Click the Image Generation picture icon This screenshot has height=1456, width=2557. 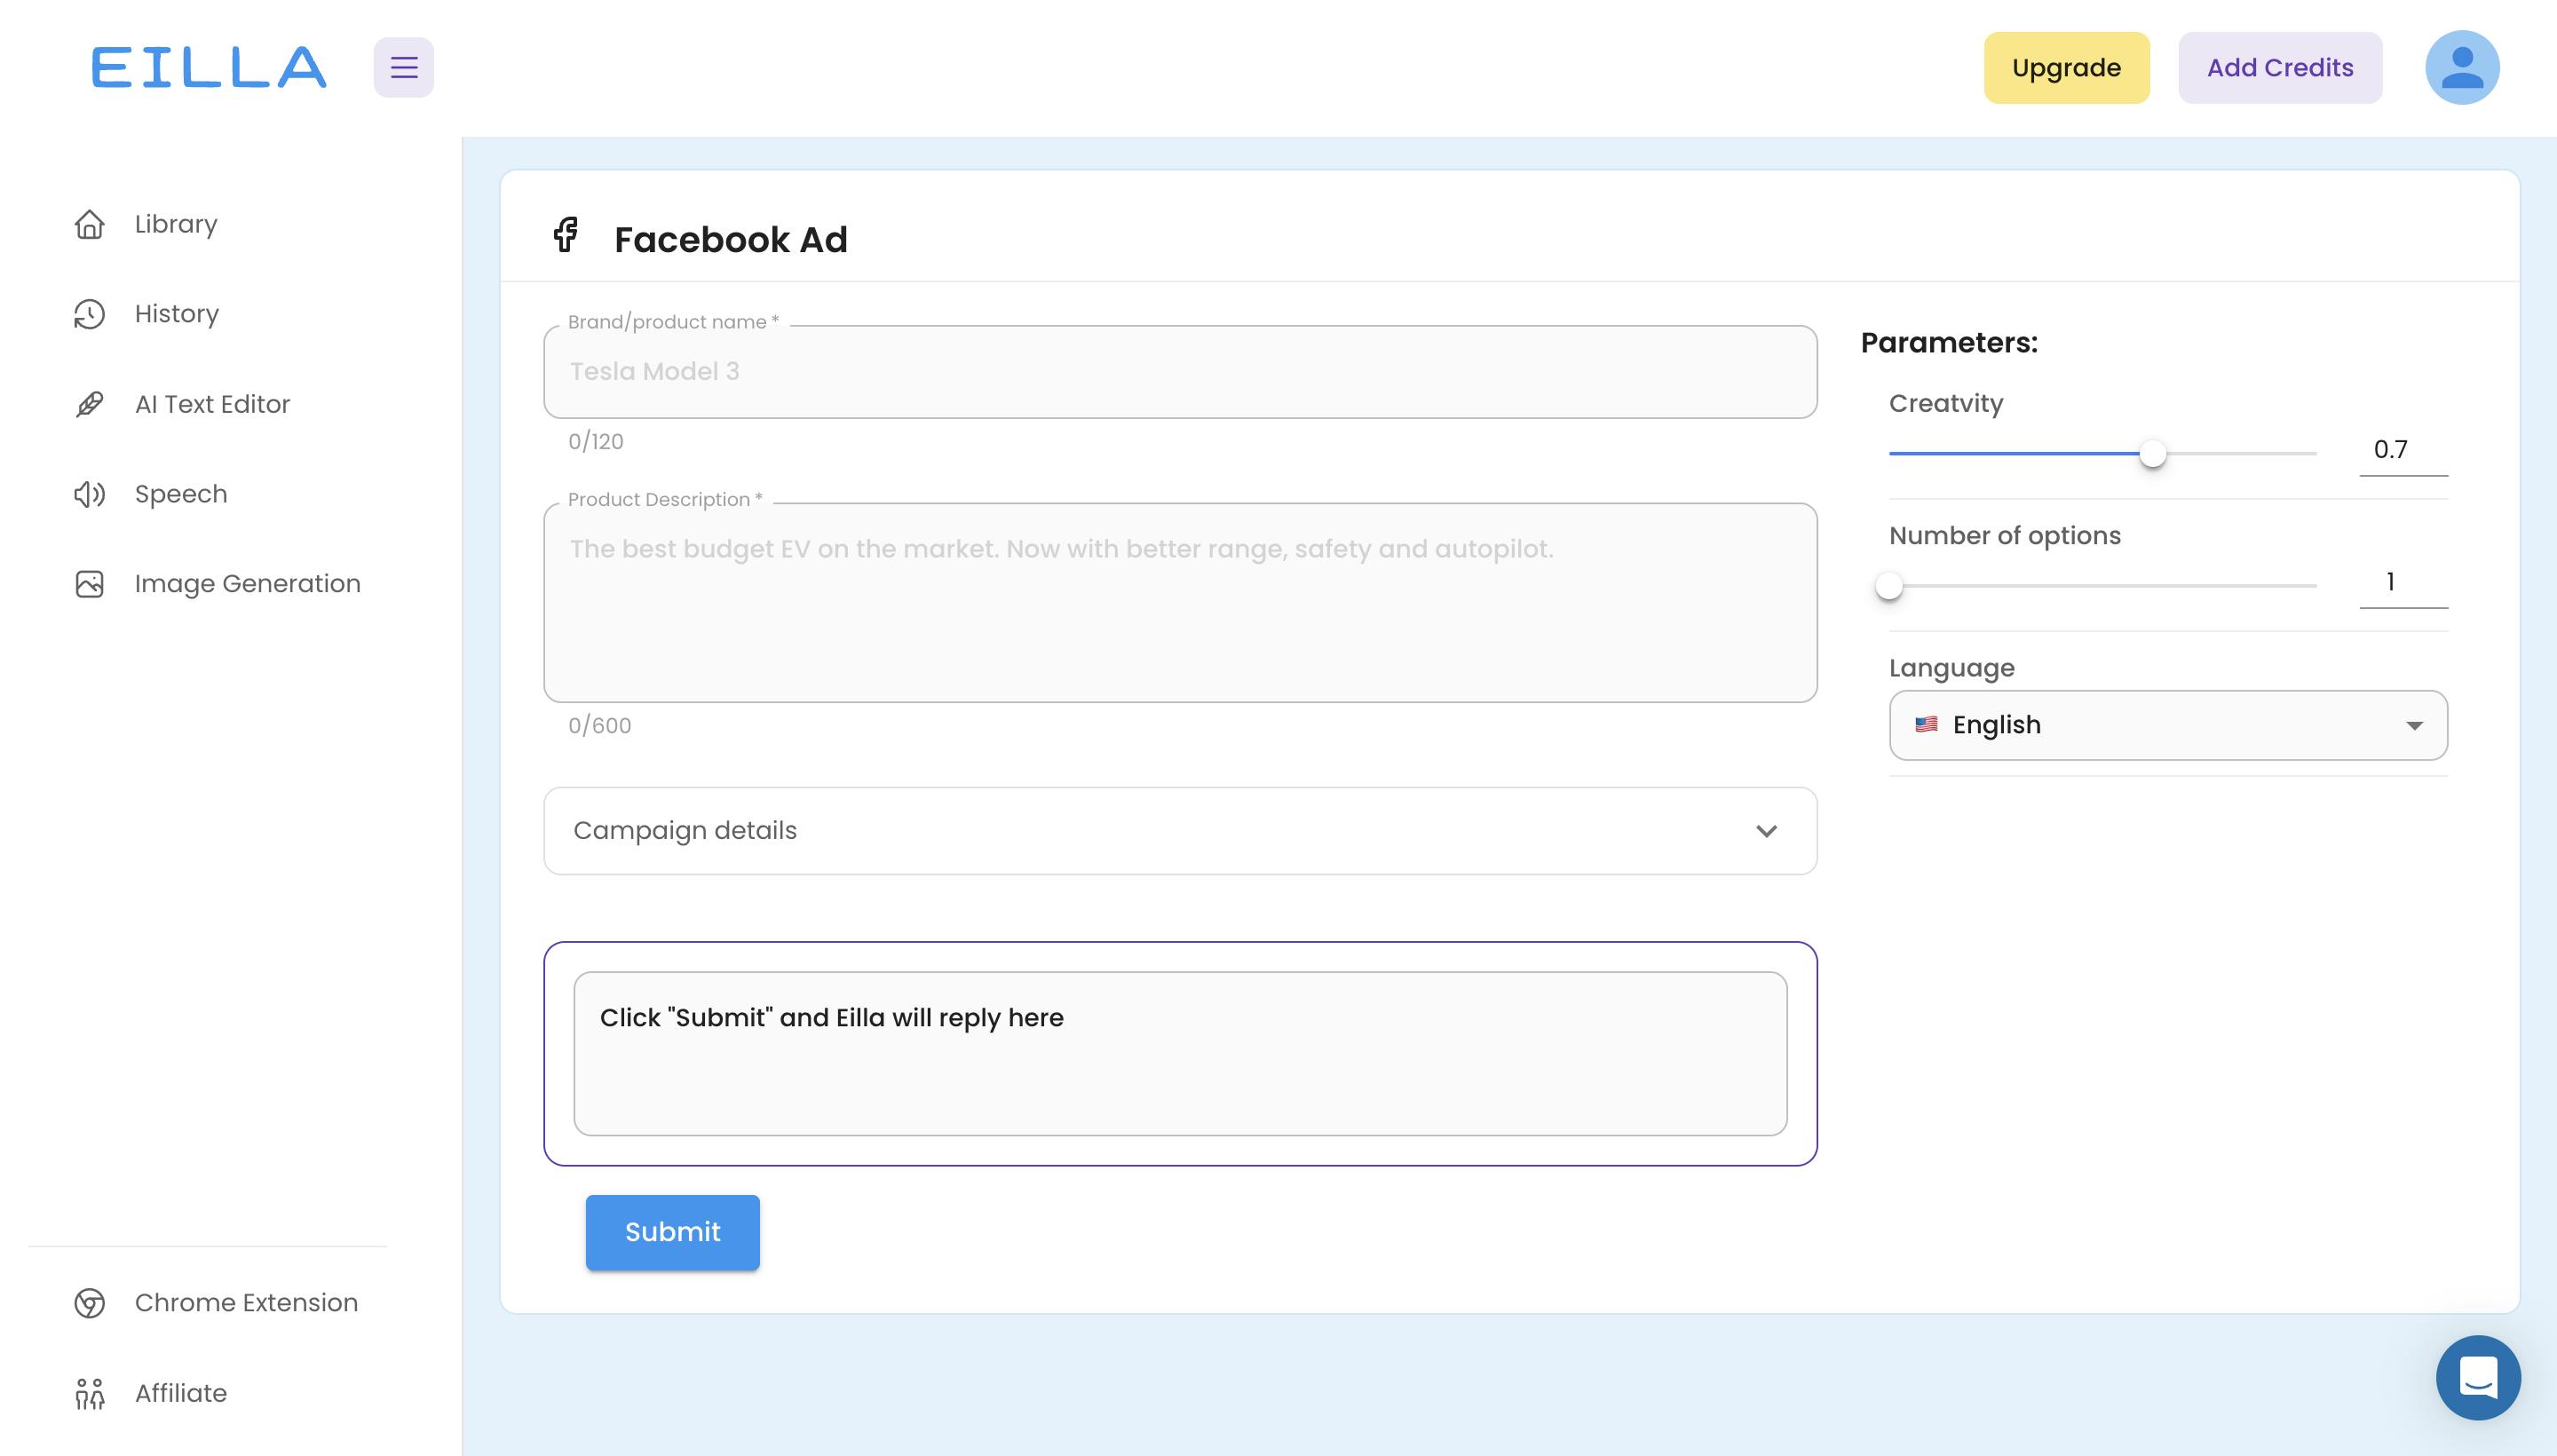(x=89, y=584)
